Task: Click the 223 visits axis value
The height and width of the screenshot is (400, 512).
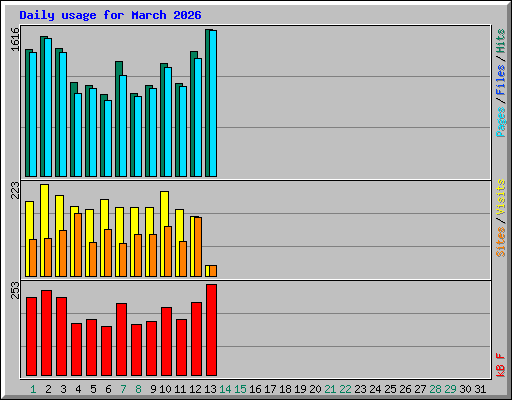Action: pyautogui.click(x=15, y=190)
